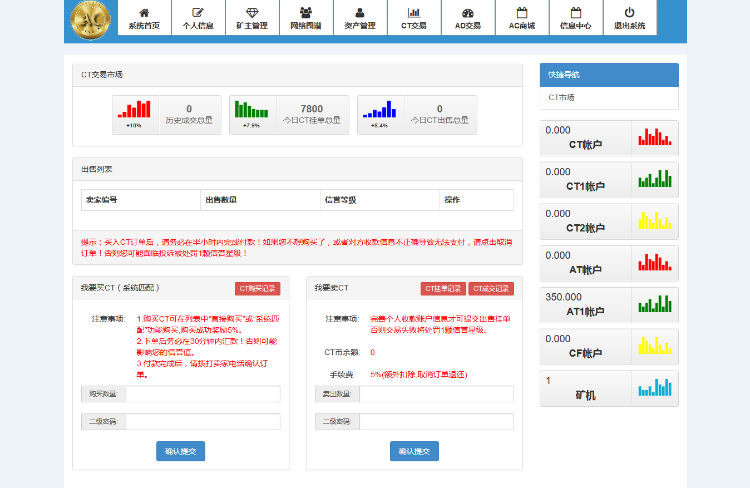This screenshot has height=488, width=750.
Task: Click the 历史成交总量 label
Action: coord(189,121)
